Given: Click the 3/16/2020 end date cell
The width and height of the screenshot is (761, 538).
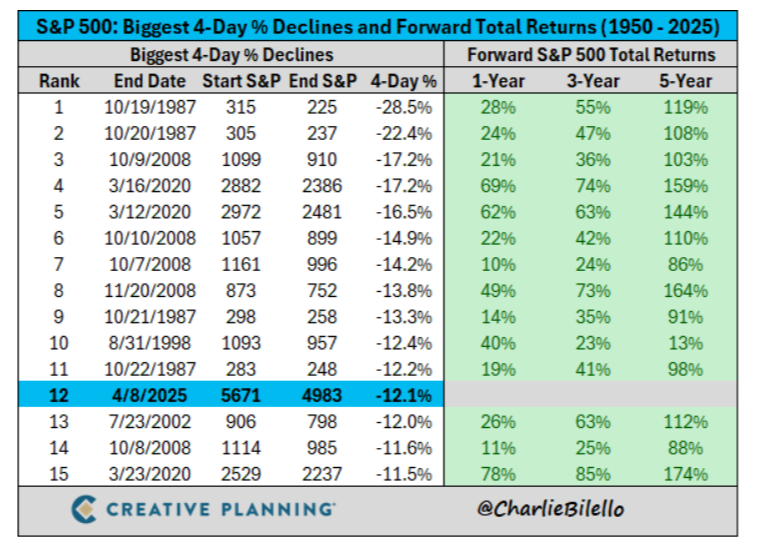Looking at the screenshot, I should click(150, 185).
